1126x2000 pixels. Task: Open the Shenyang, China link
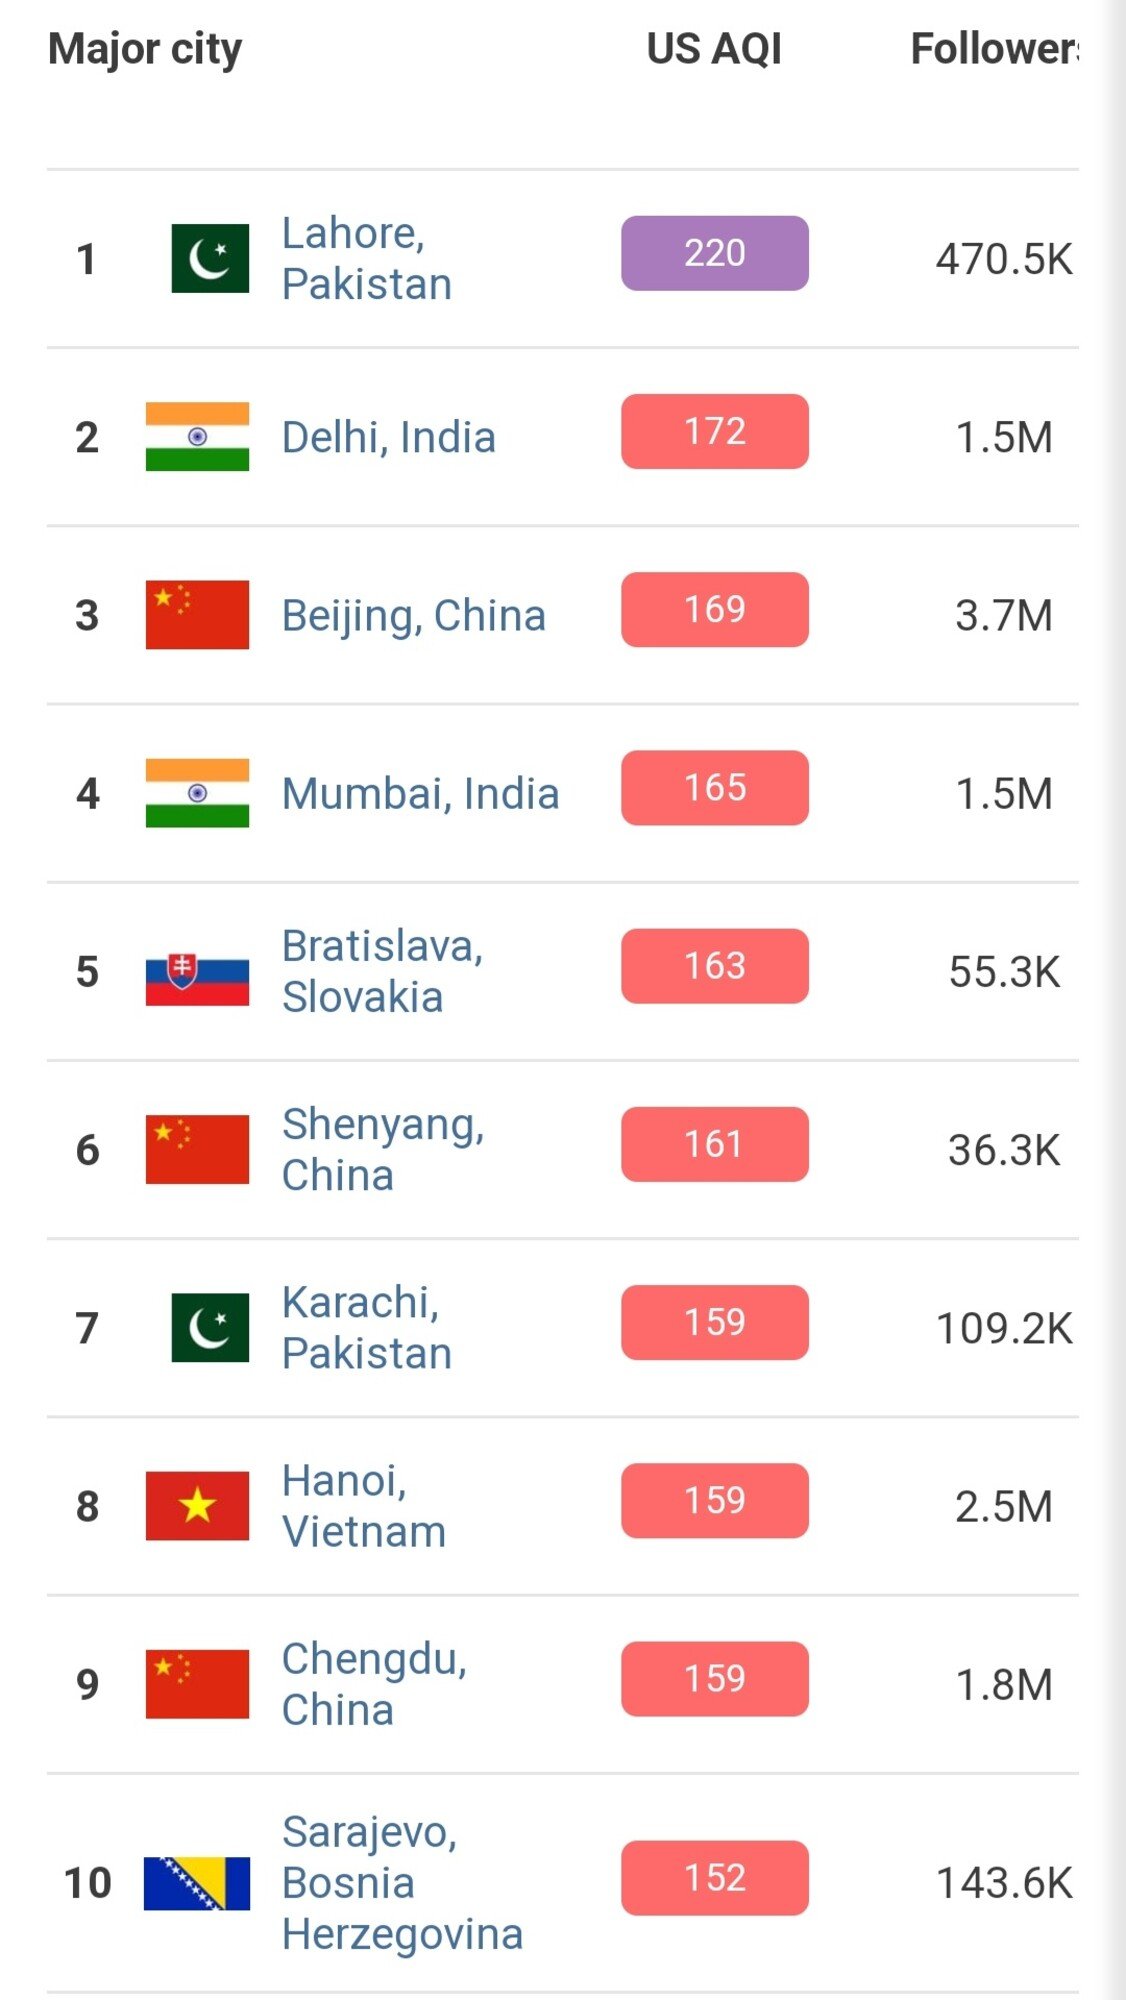pos(383,1150)
